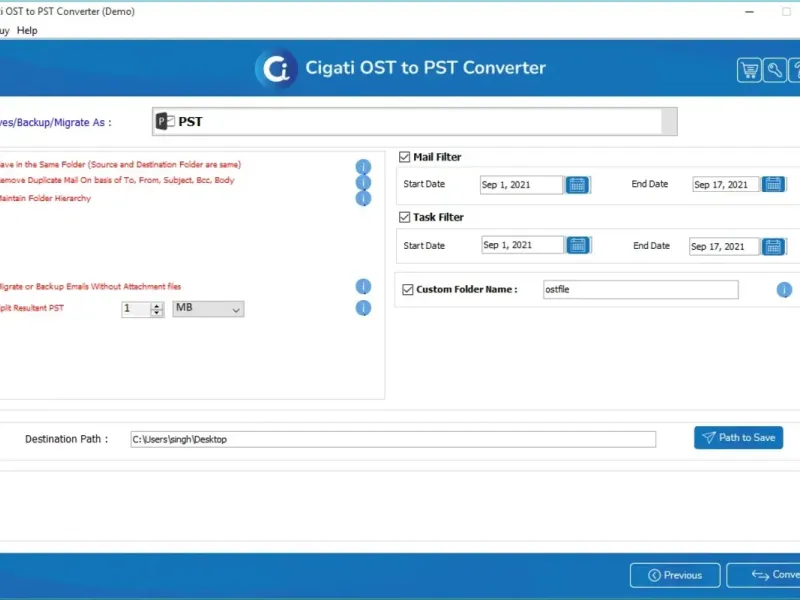Click the Destination Path field
This screenshot has width=800, height=600.
tap(393, 439)
